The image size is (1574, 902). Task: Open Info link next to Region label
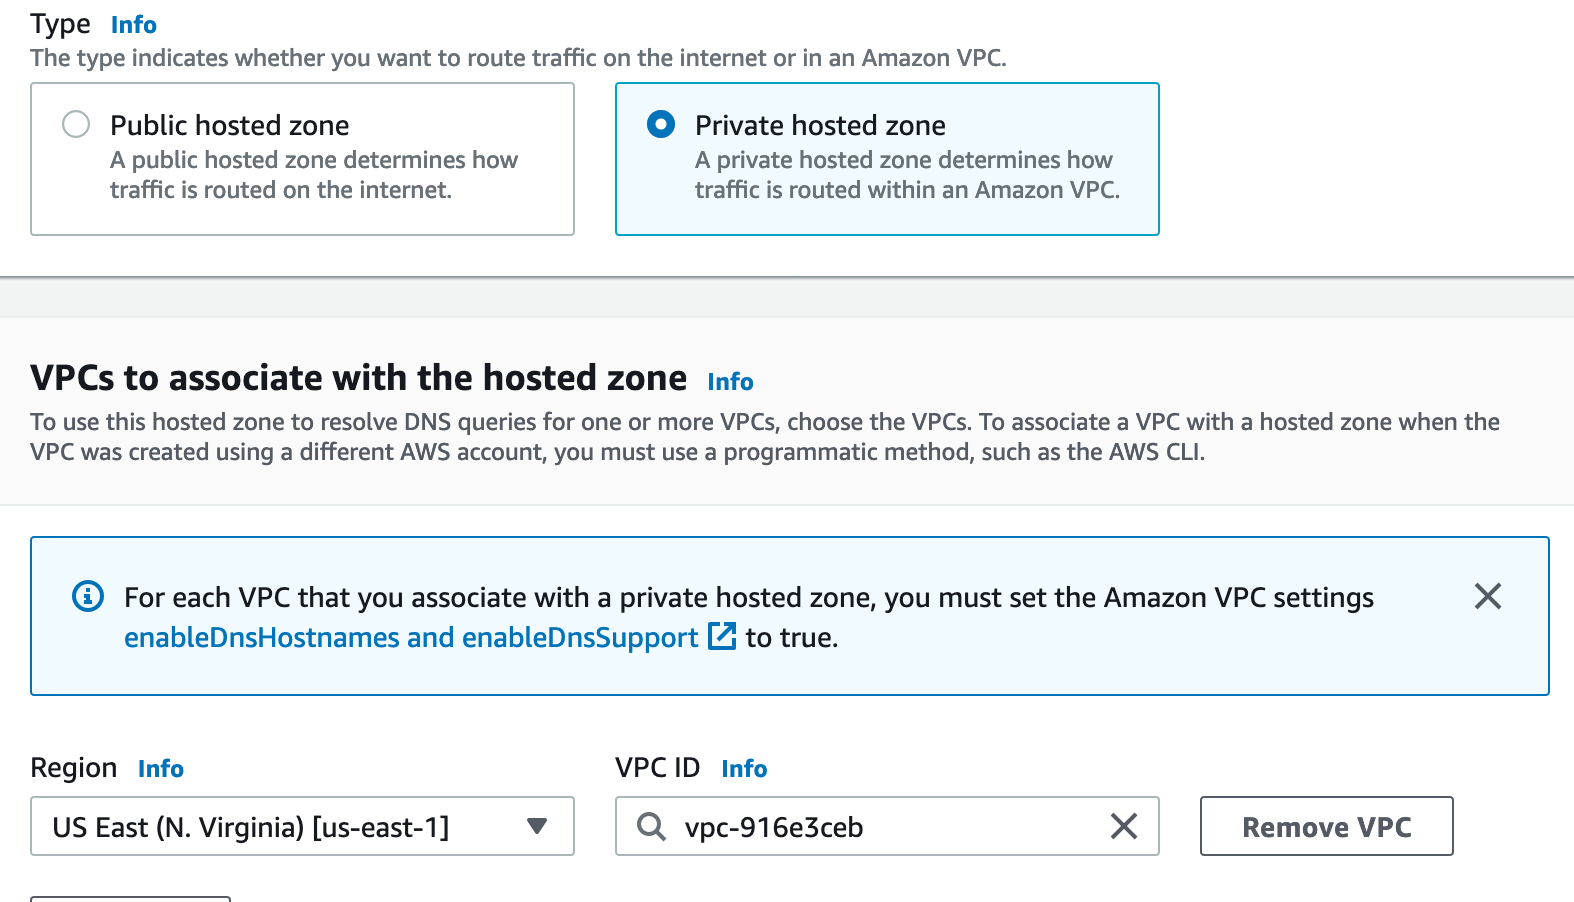point(161,769)
